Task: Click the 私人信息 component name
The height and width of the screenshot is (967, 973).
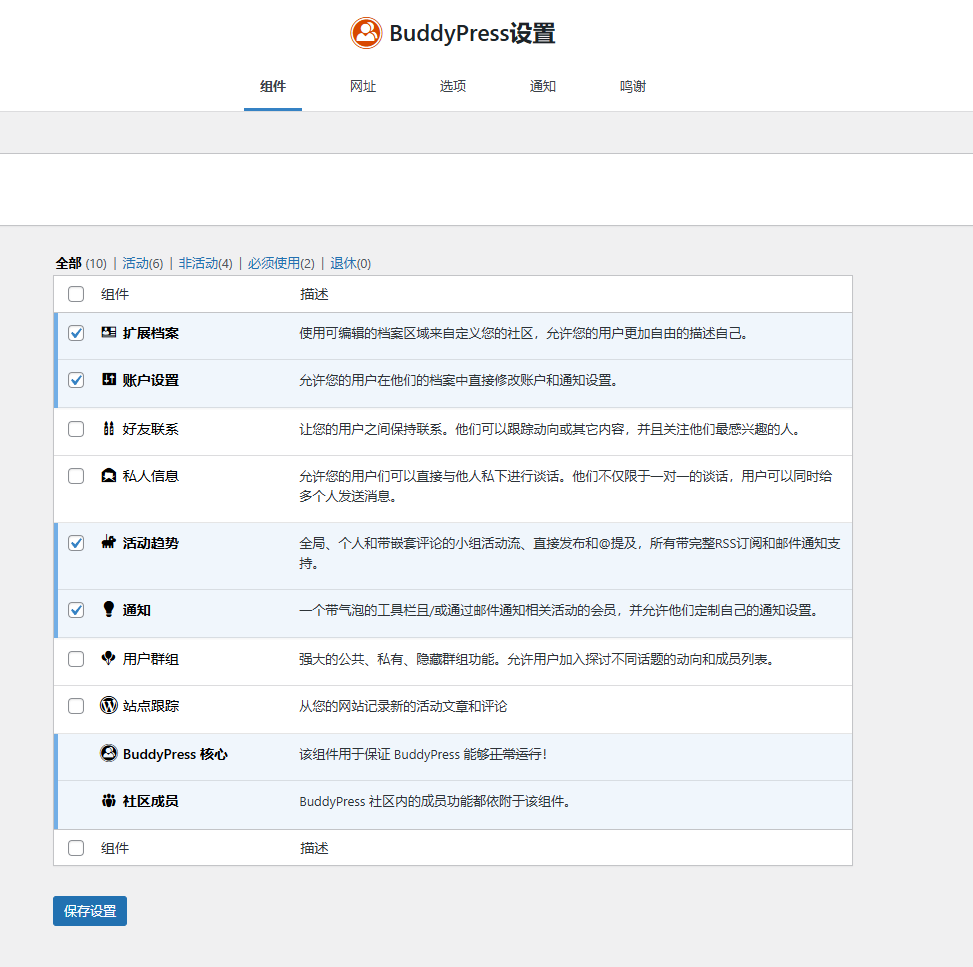Action: [x=151, y=476]
